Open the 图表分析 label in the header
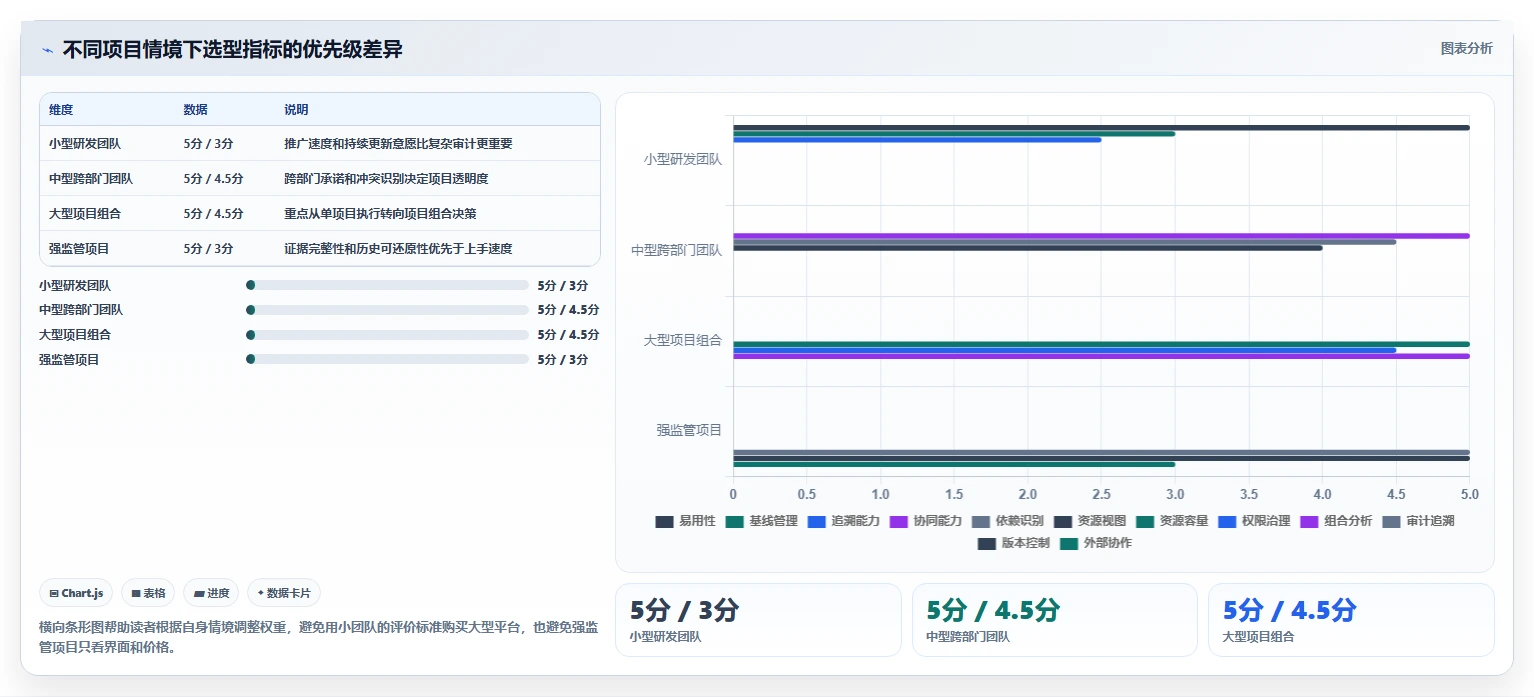This screenshot has width=1534, height=697. click(1466, 48)
